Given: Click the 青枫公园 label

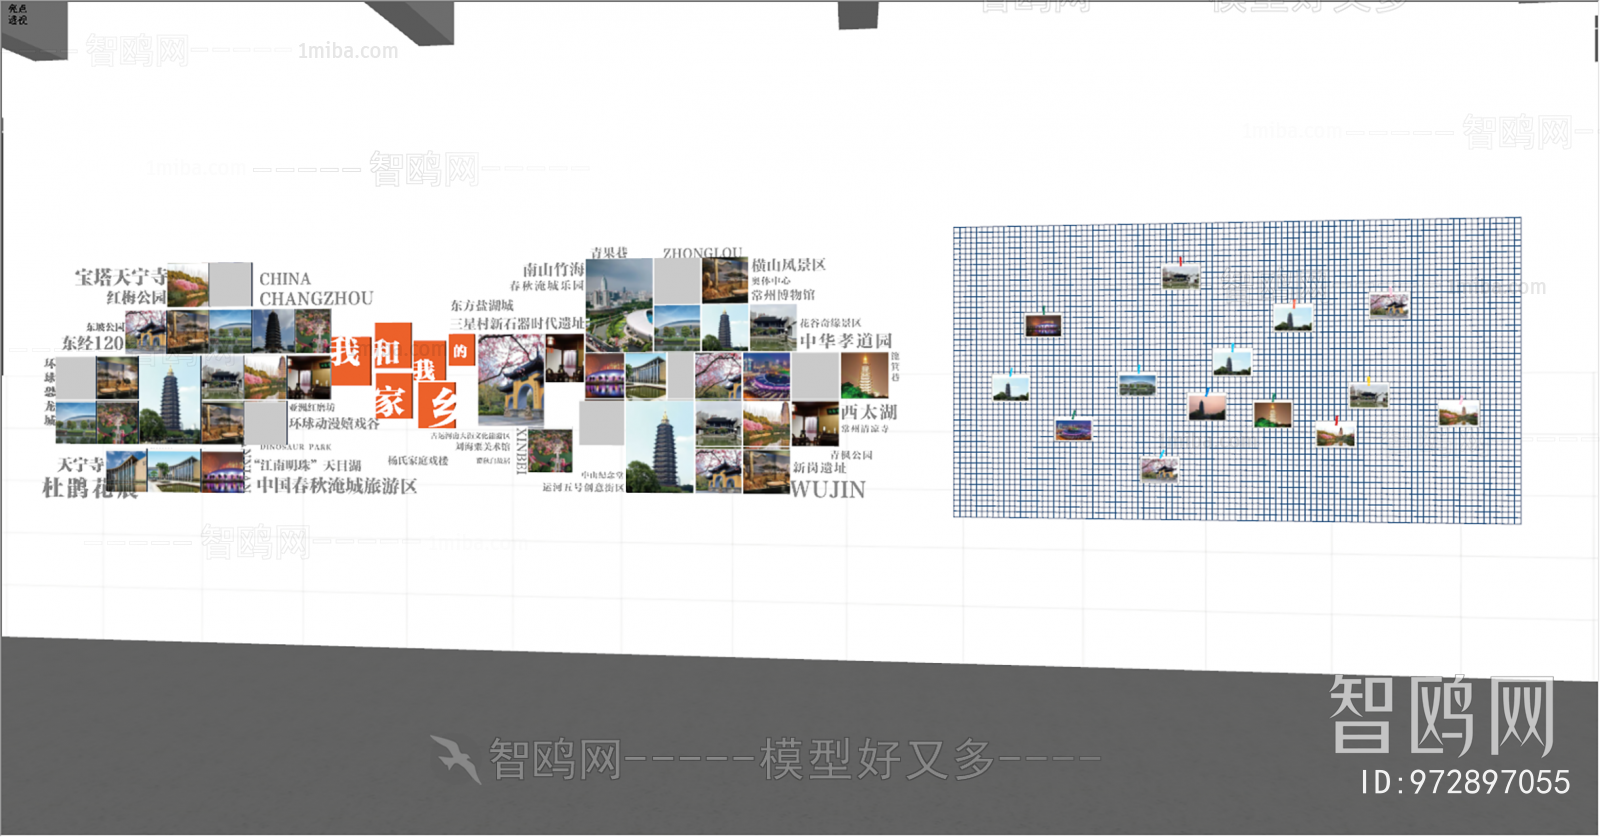Looking at the screenshot, I should (851, 455).
